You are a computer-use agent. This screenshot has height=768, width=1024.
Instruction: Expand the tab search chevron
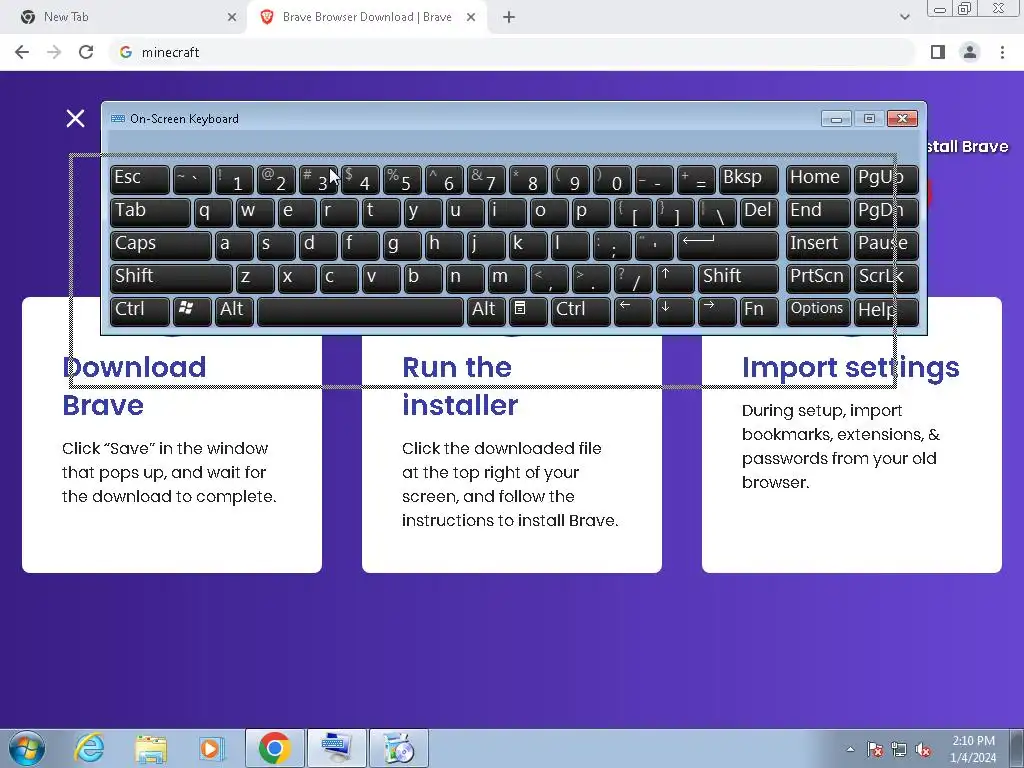pos(904,18)
